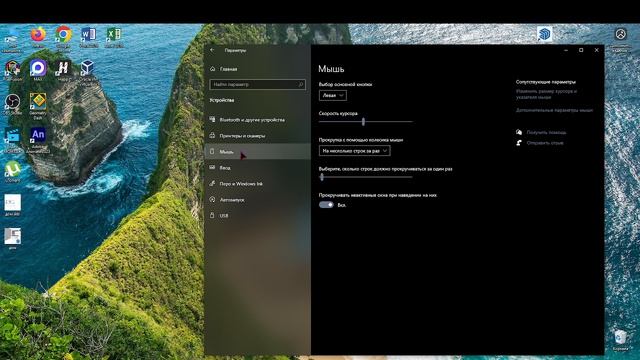The image size is (640, 360).
Task: Open the Bluetooth и другие устройства section
Action: (257, 120)
